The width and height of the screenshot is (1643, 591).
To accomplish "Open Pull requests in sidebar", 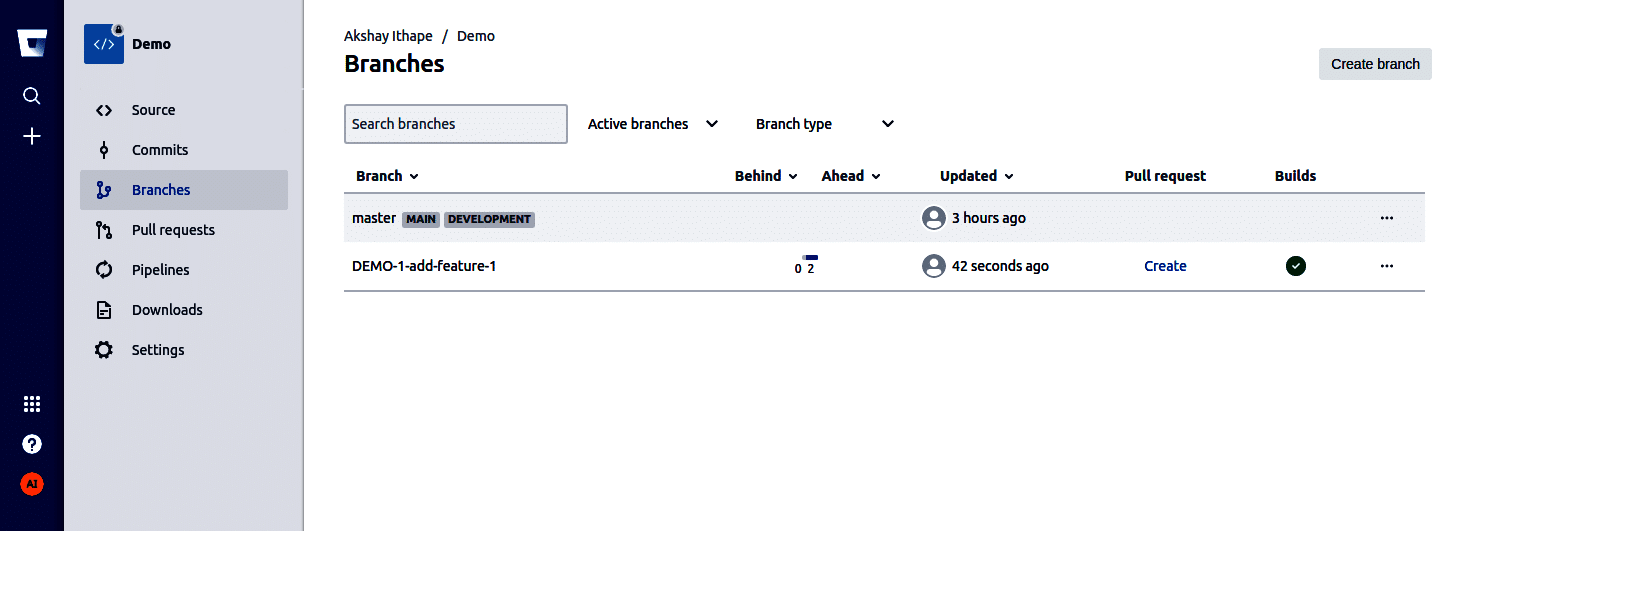I will tap(173, 230).
